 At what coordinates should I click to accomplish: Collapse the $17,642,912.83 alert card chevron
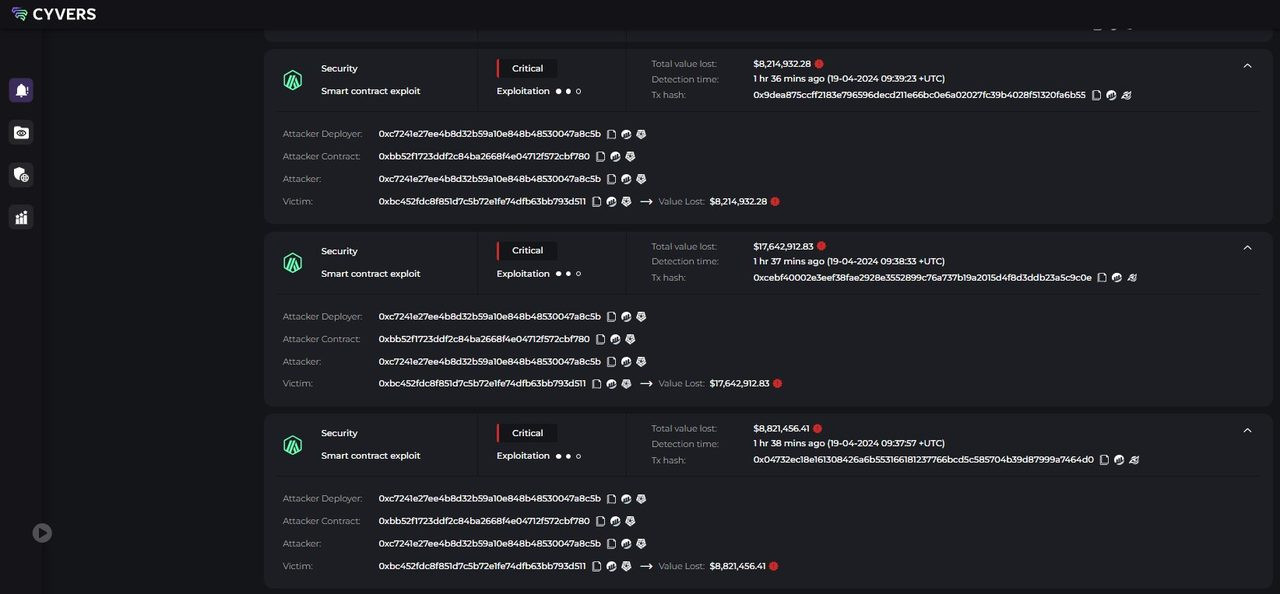1247,247
